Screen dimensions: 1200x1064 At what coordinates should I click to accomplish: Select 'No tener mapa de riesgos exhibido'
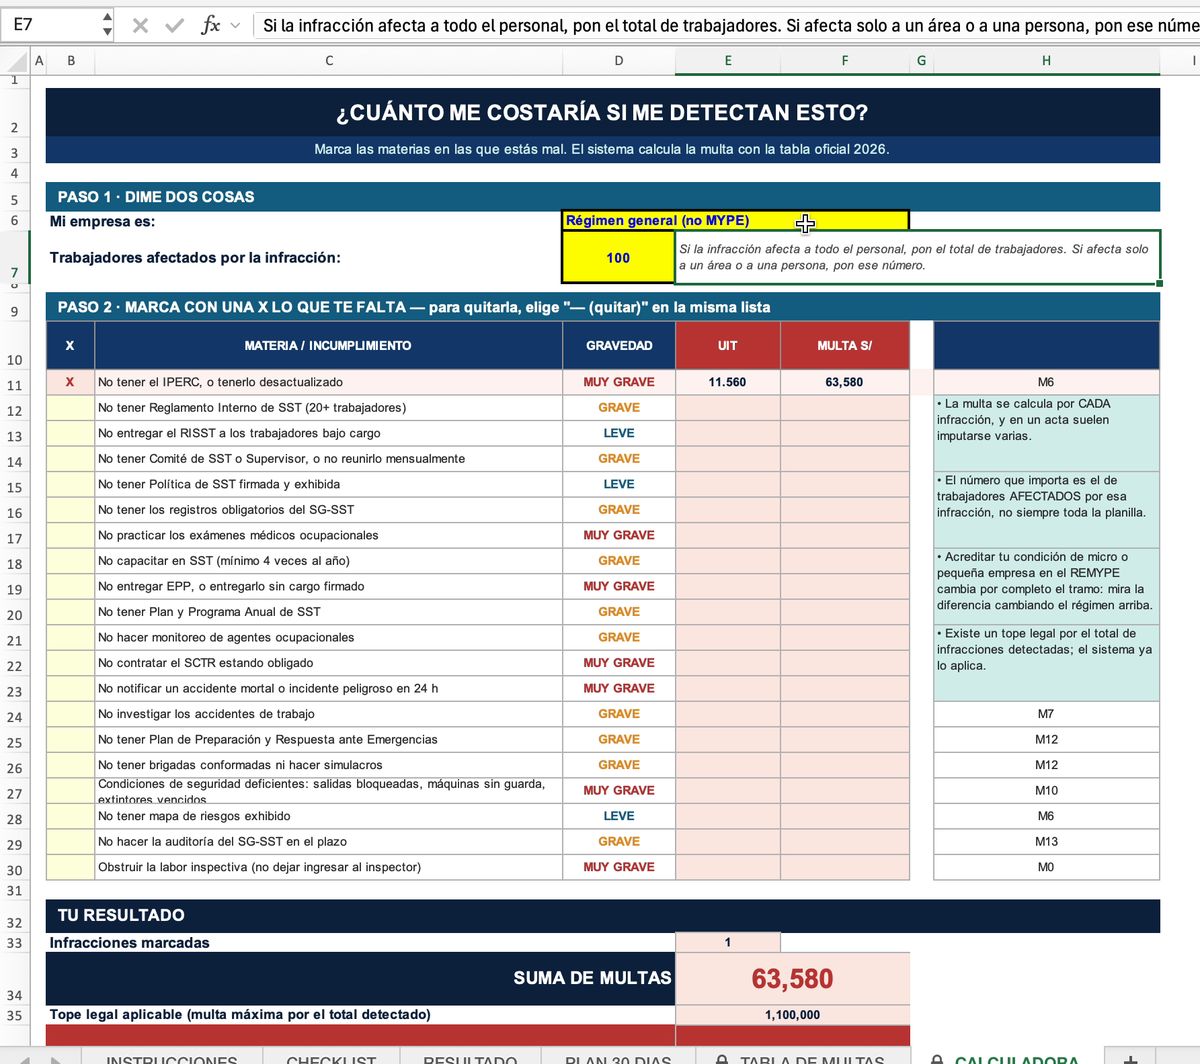coord(194,816)
